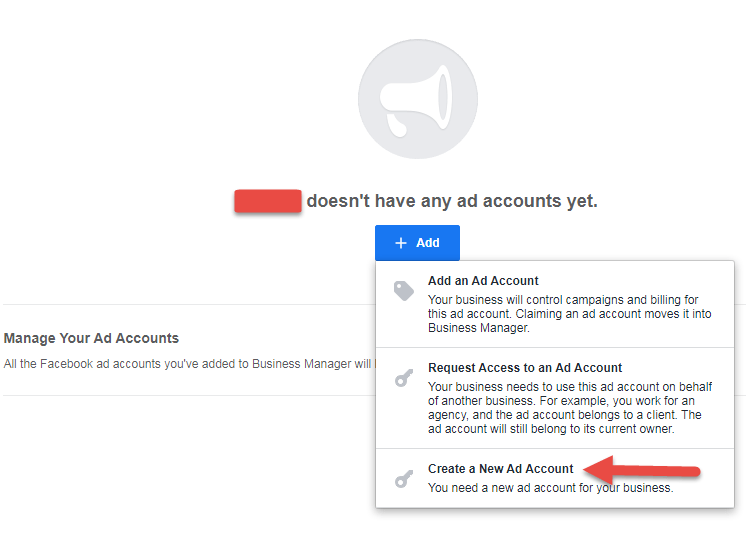
Task: Click key icon beside Request Access option
Action: pos(404,379)
